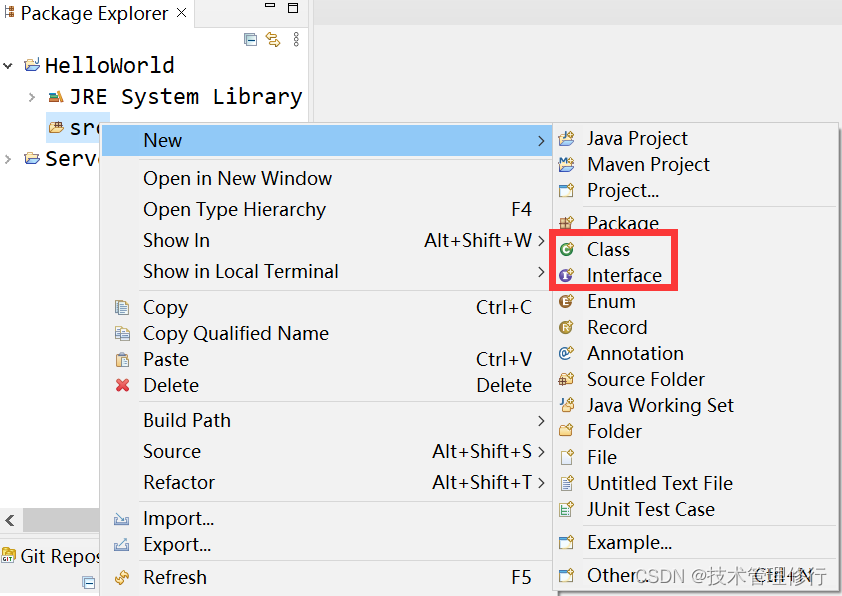Open Package Explorer view menu (three dots)
This screenshot has height=596, width=842.
[x=296, y=39]
